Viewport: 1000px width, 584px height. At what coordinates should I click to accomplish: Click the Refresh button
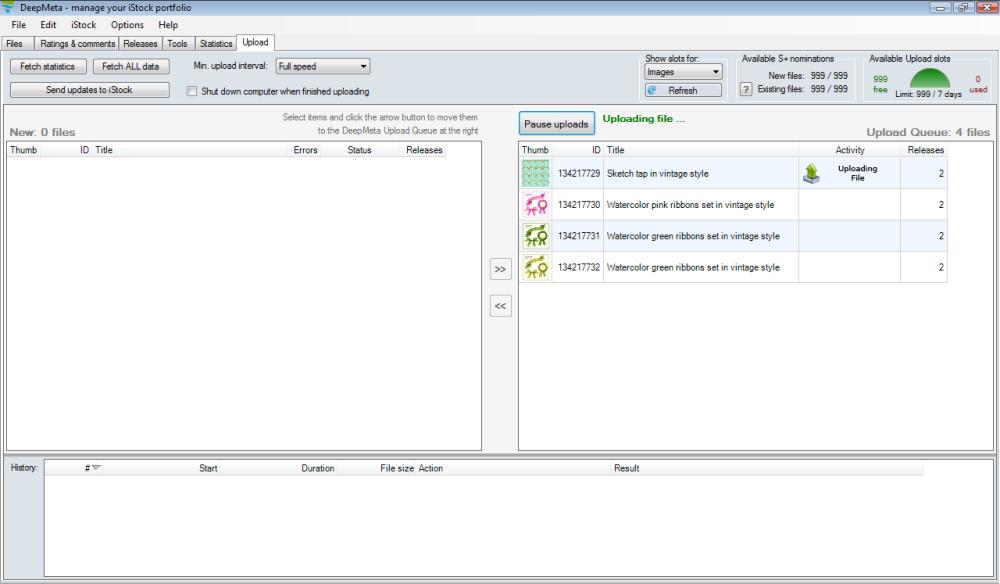pyautogui.click(x=683, y=91)
